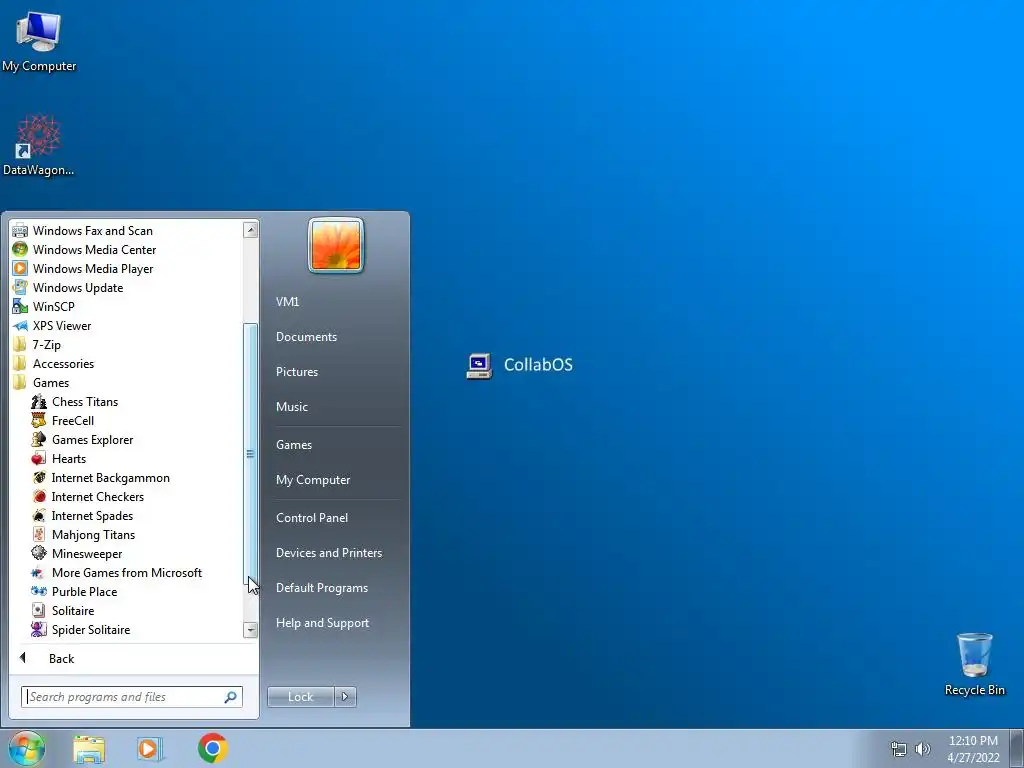Viewport: 1024px width, 768px height.
Task: Select the DataWagon desktop shortcut
Action: tap(39, 145)
